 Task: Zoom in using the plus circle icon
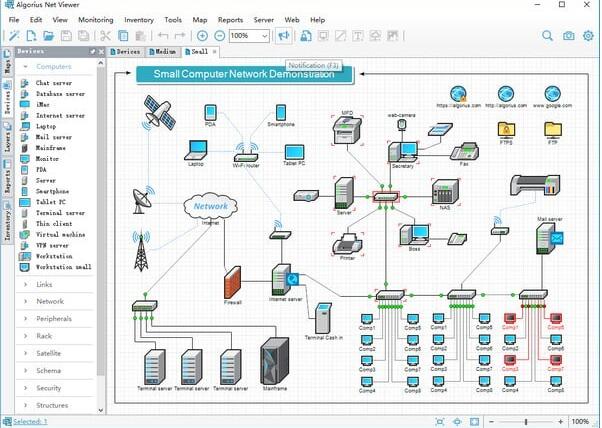(202, 36)
